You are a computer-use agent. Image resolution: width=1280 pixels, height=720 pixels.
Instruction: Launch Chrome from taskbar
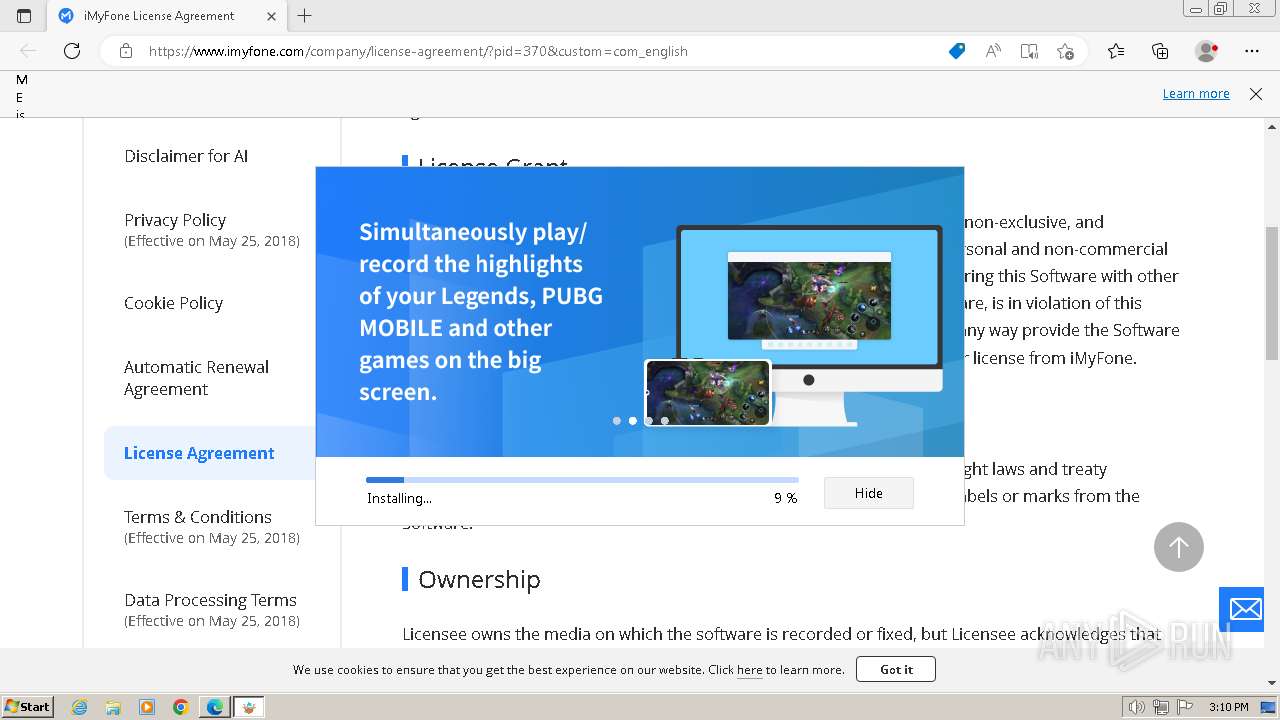(181, 707)
